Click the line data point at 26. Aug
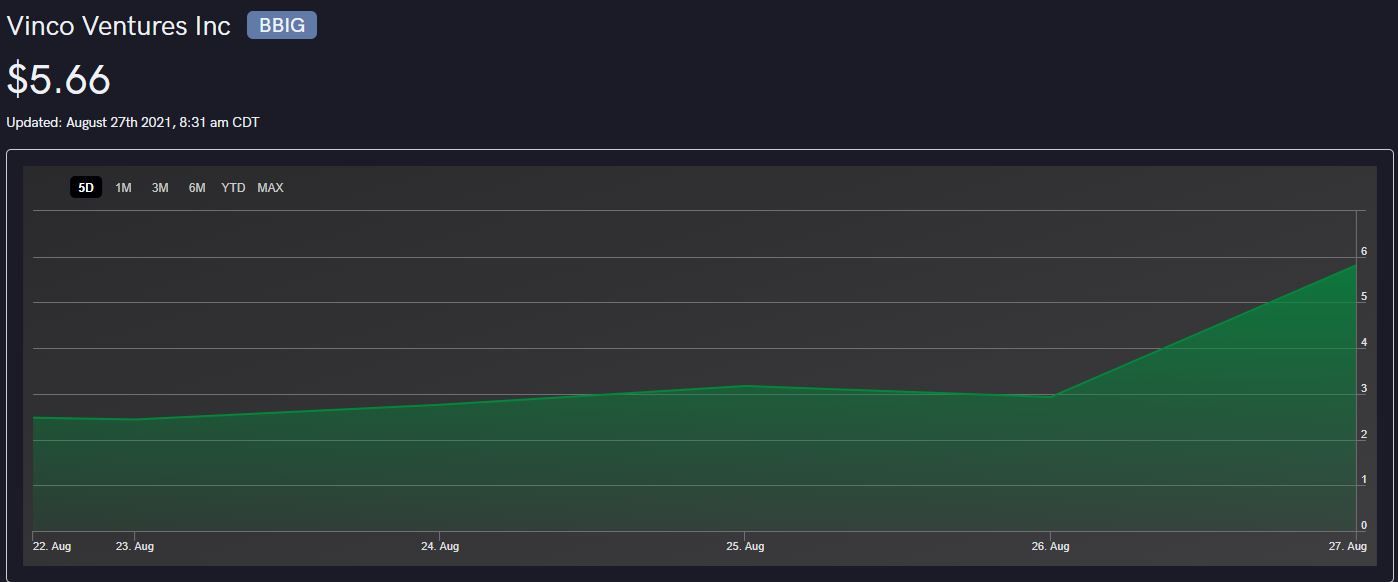 (x=1050, y=396)
